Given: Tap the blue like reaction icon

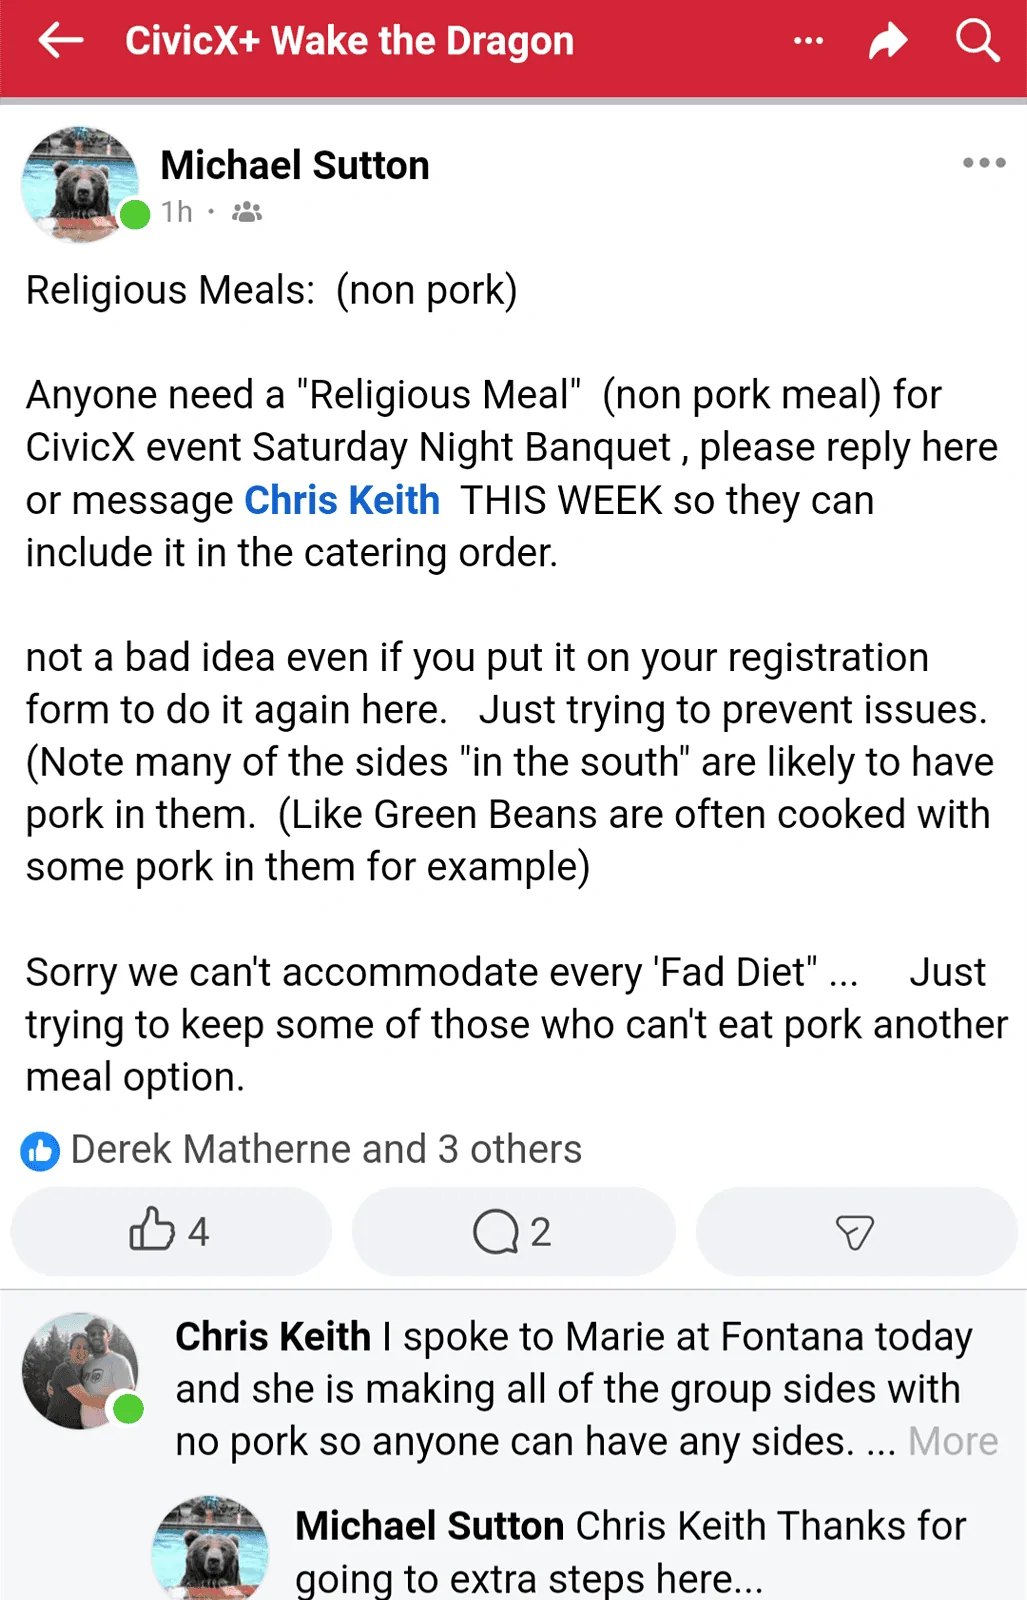Looking at the screenshot, I should point(40,1151).
